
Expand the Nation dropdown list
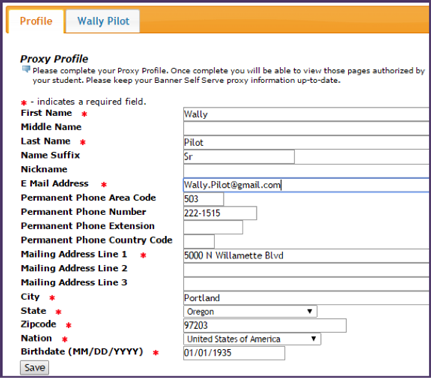[252, 339]
